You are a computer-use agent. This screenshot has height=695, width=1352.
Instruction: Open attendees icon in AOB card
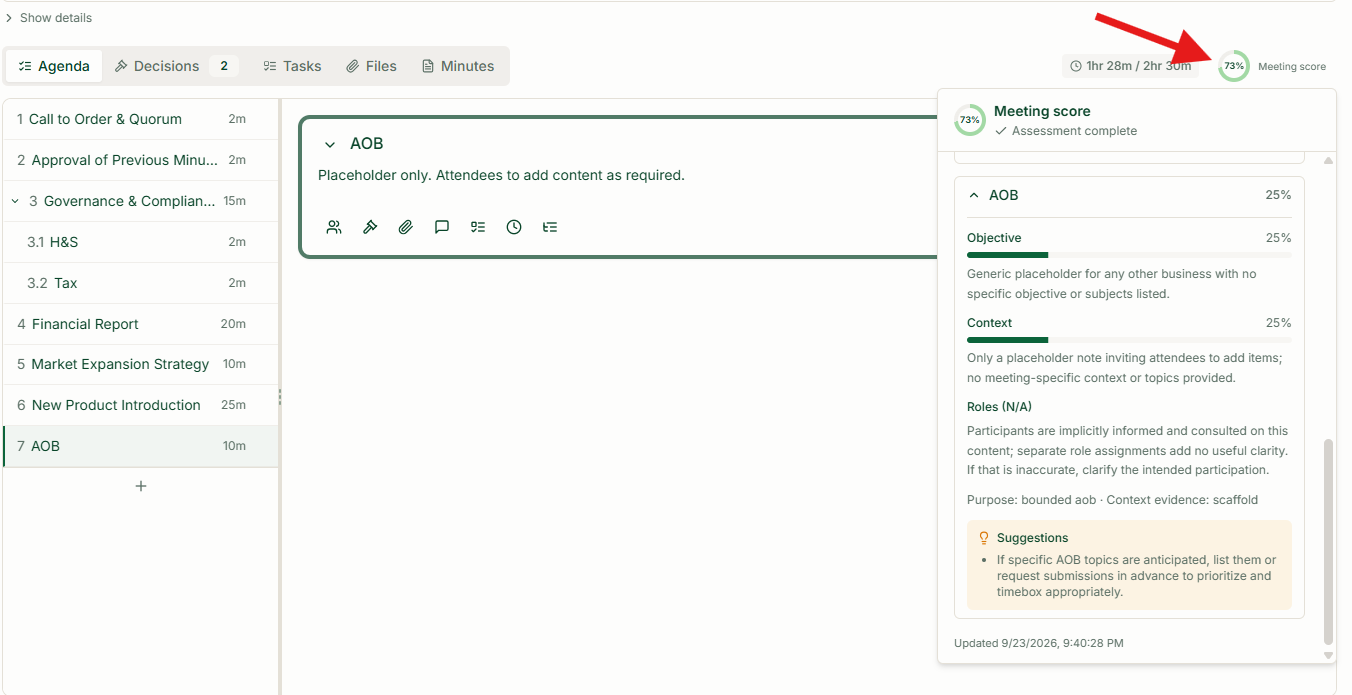click(x=334, y=227)
